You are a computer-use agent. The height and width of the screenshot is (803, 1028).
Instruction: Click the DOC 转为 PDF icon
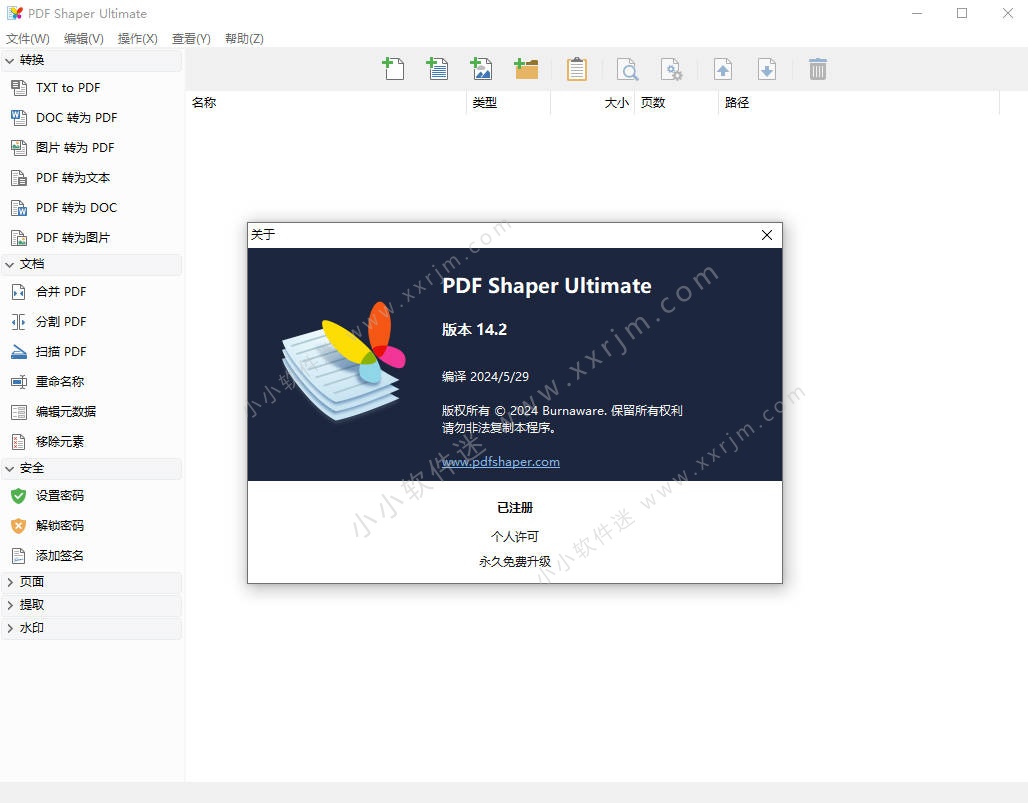click(19, 117)
